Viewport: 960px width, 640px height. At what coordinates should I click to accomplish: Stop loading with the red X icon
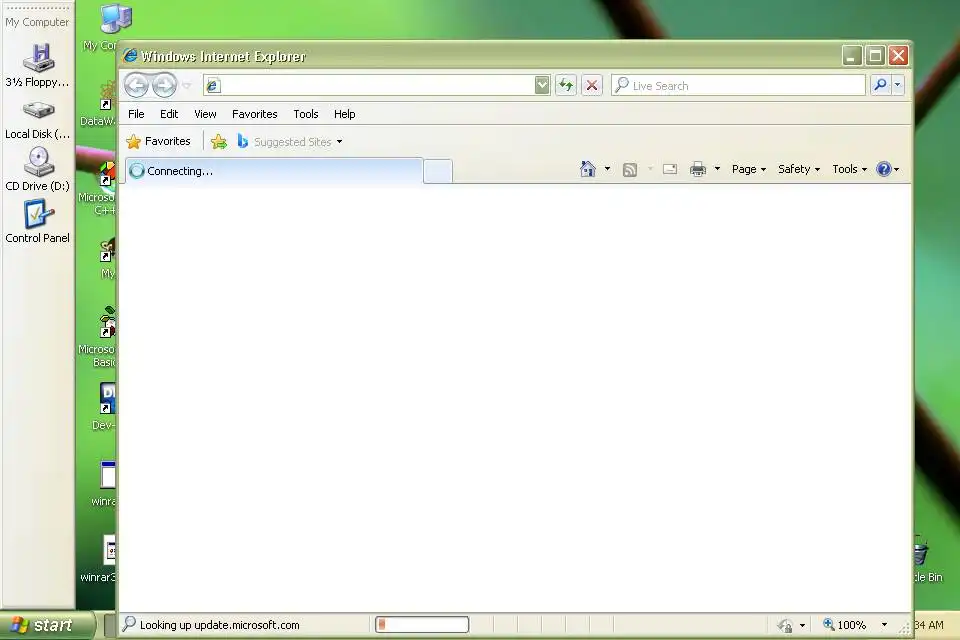point(592,85)
